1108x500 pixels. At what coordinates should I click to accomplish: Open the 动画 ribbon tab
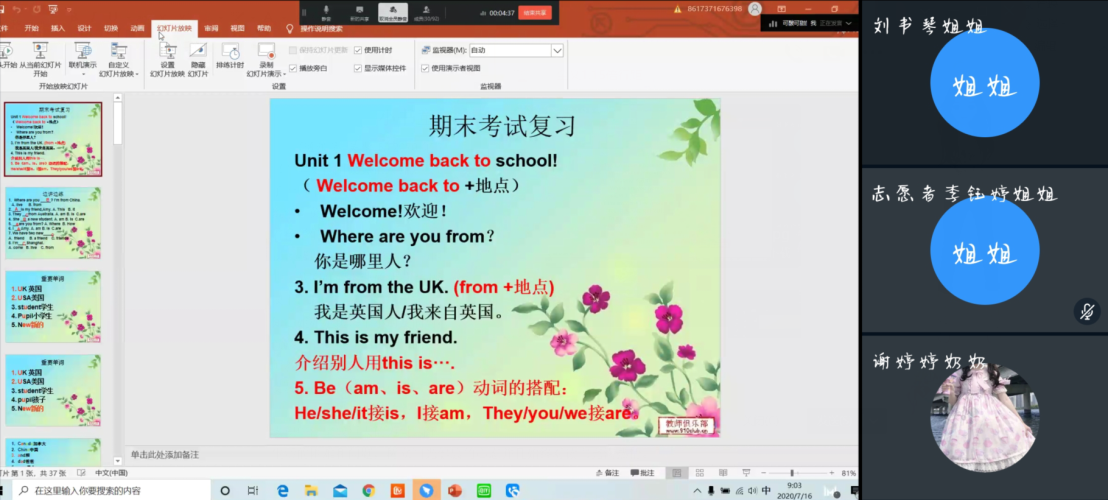pyautogui.click(x=137, y=29)
